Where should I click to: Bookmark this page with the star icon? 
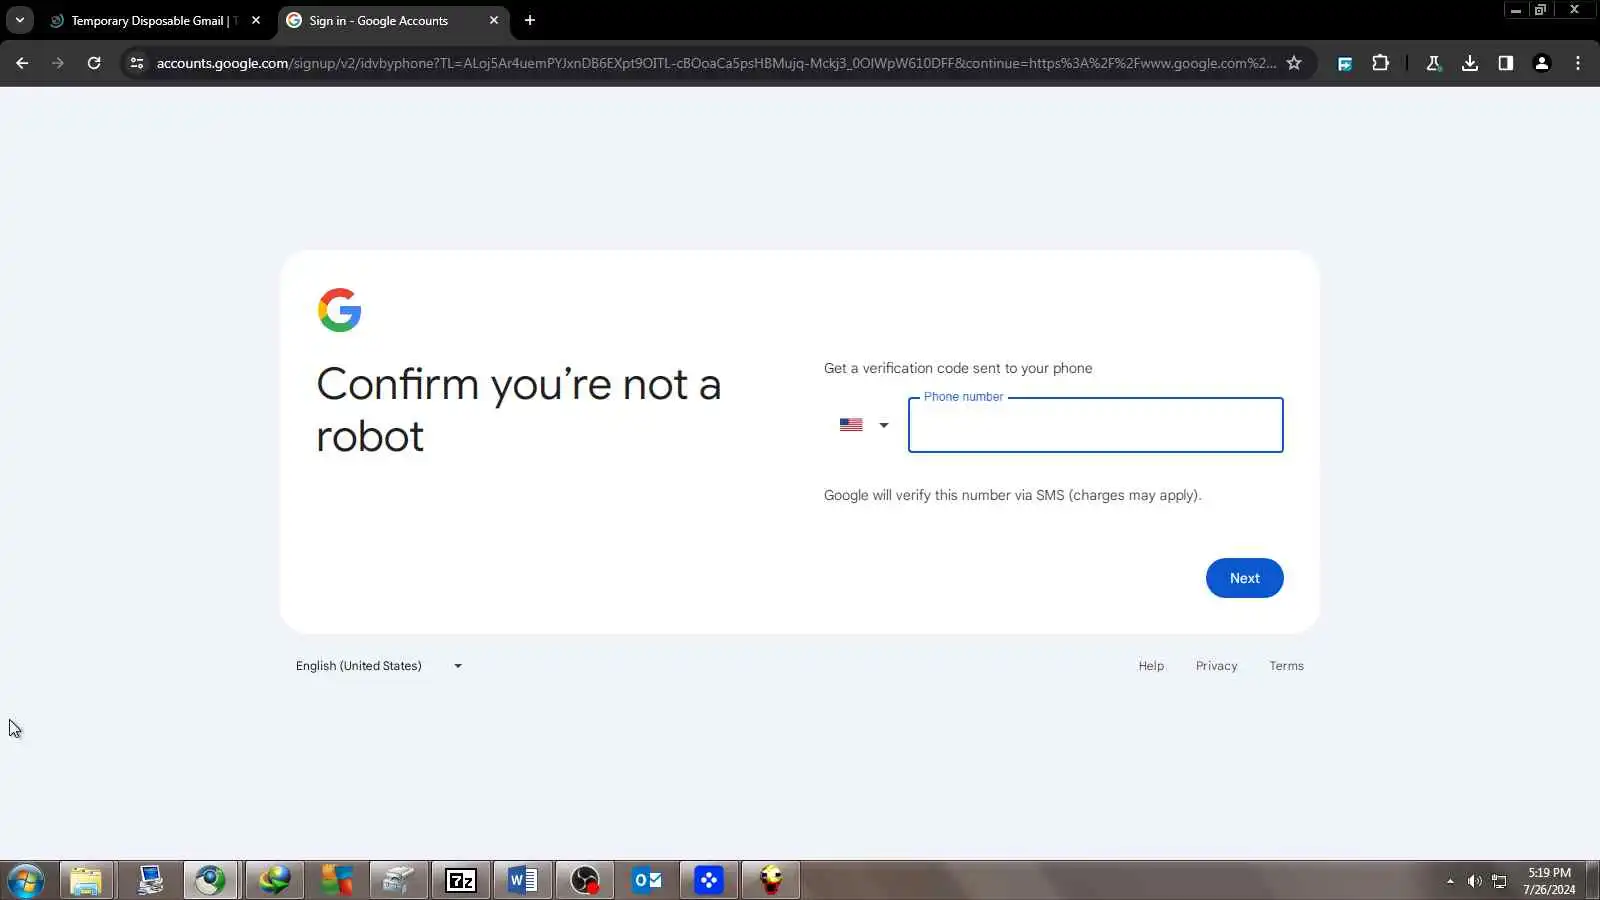(1294, 63)
